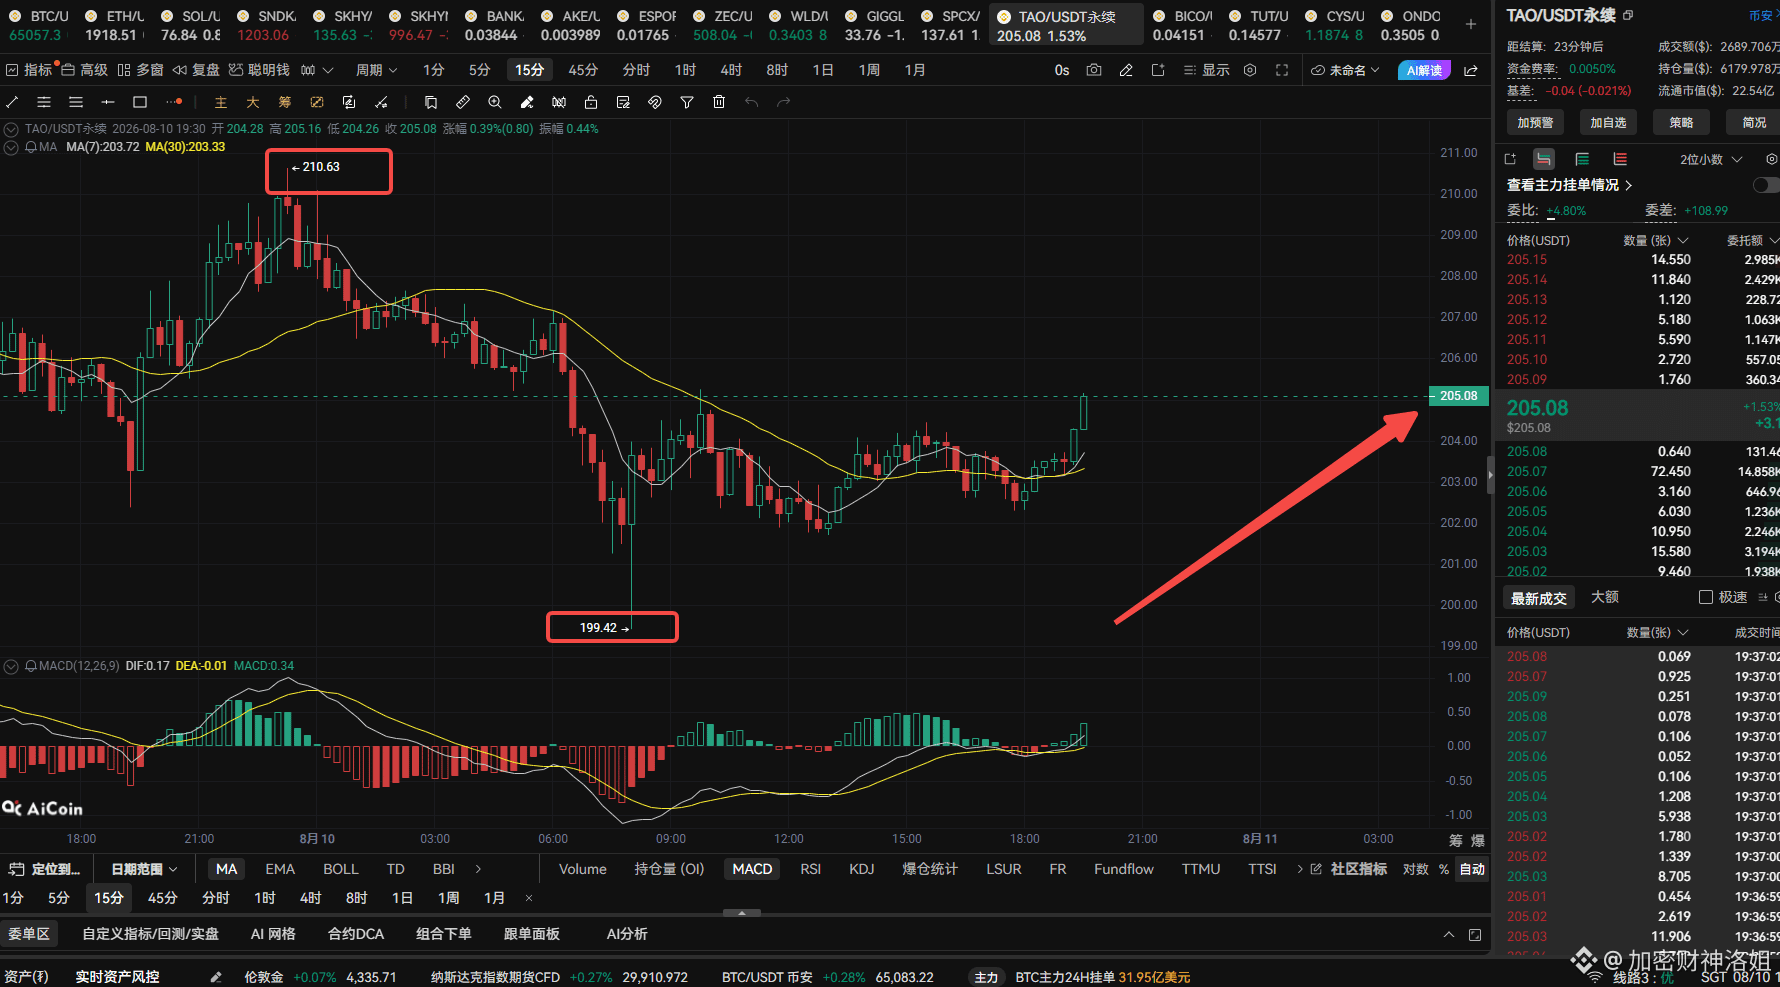Add a new symbol tab with plus
Screen dimensions: 1780x987
1471,24
